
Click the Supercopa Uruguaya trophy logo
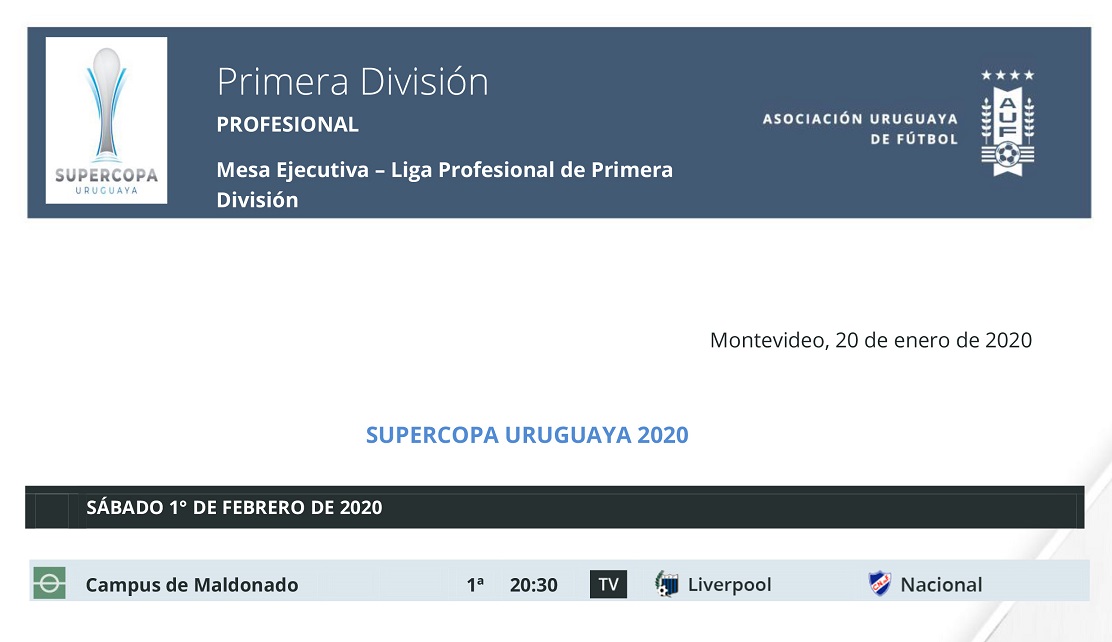click(x=106, y=121)
